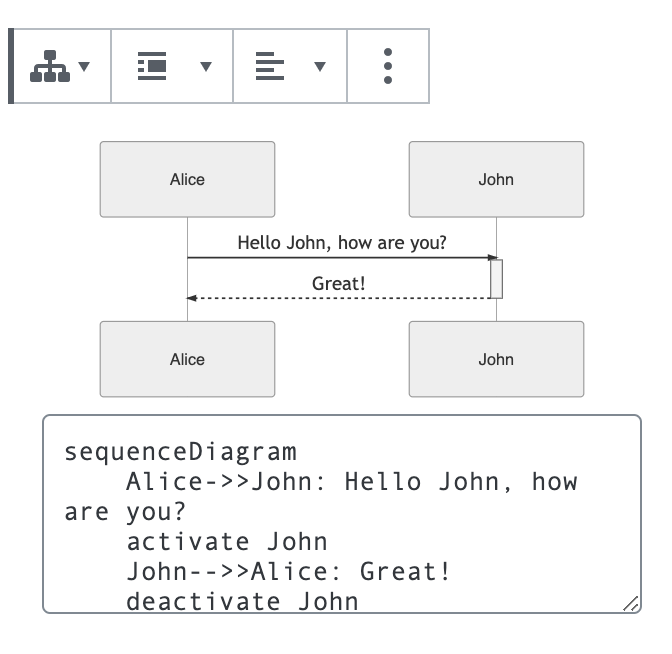Click the bottom Alice participant box
This screenshot has height=654, width=672.
coord(187,359)
